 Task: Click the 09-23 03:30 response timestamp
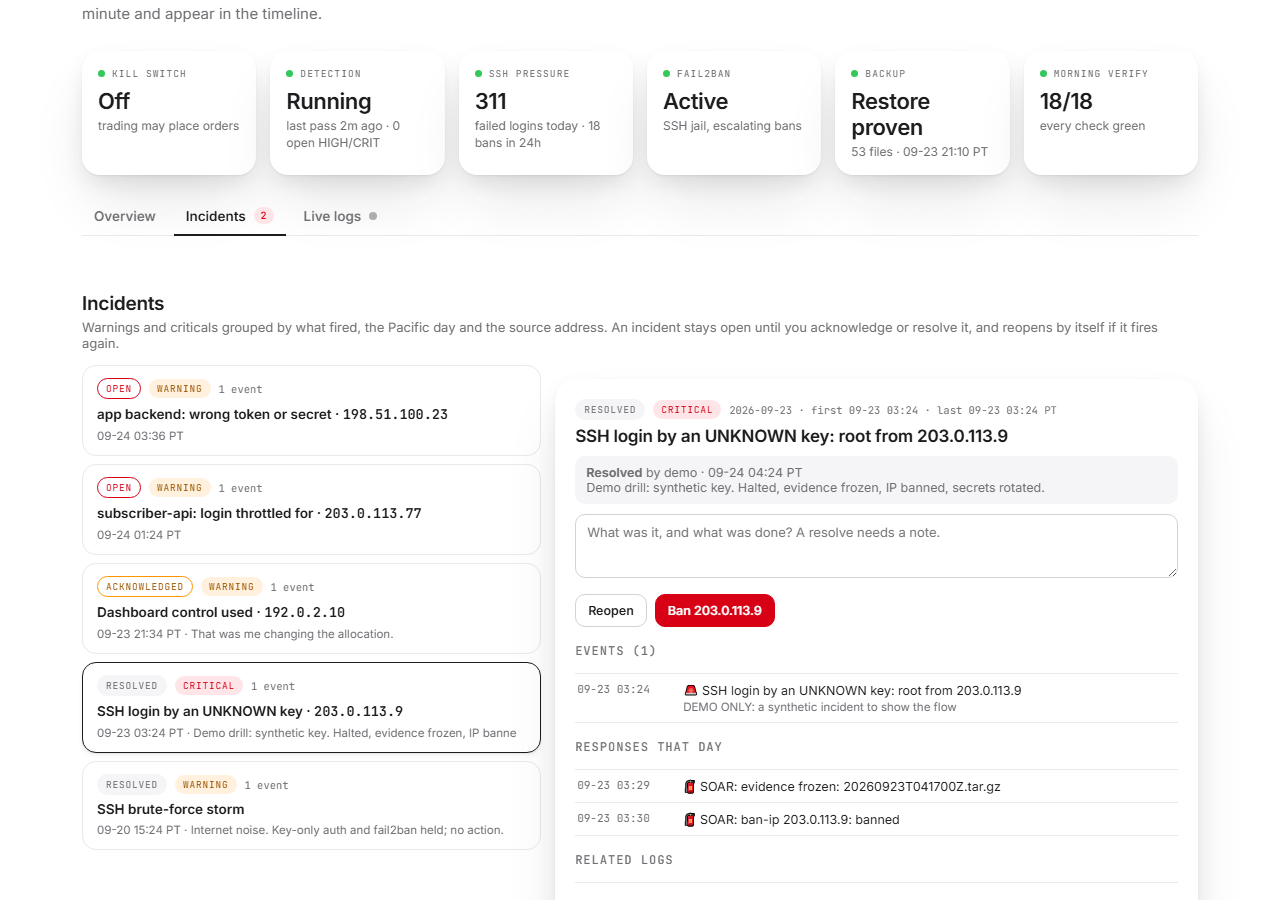[613, 819]
